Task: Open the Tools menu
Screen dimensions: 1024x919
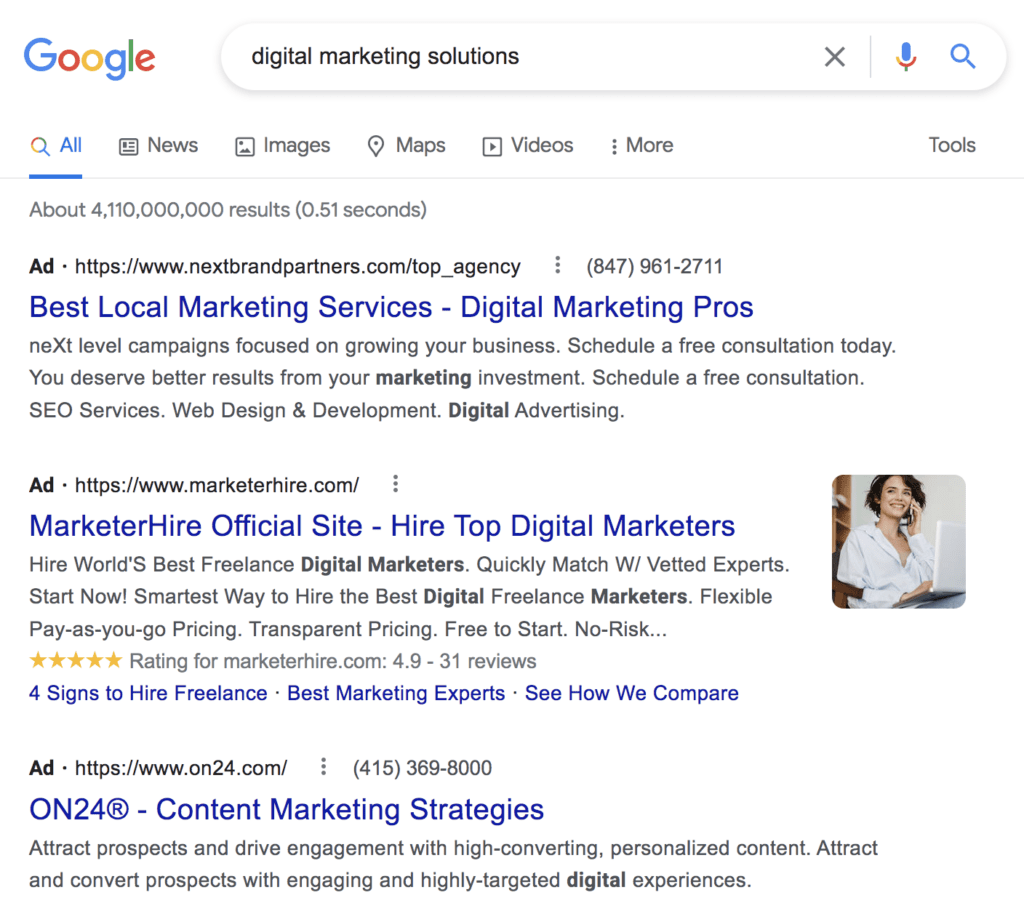Action: (951, 146)
